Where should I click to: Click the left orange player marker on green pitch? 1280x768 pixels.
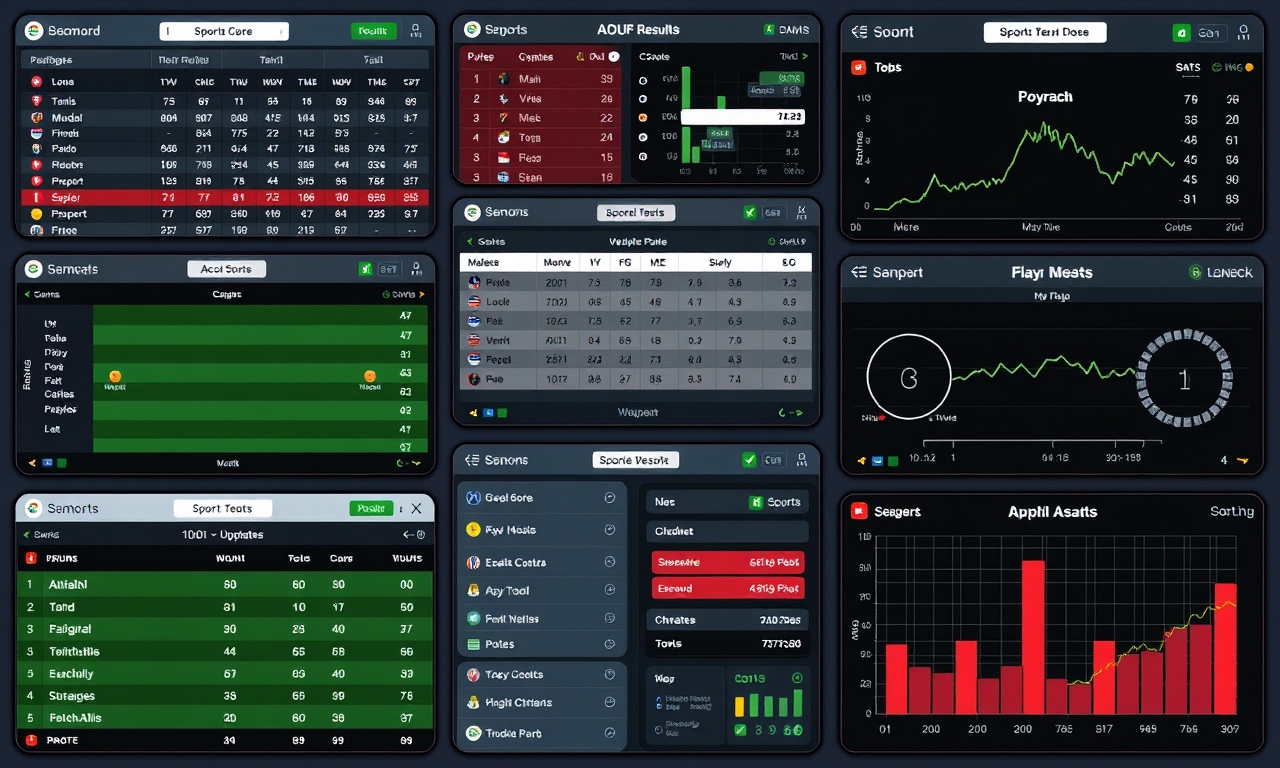114,376
